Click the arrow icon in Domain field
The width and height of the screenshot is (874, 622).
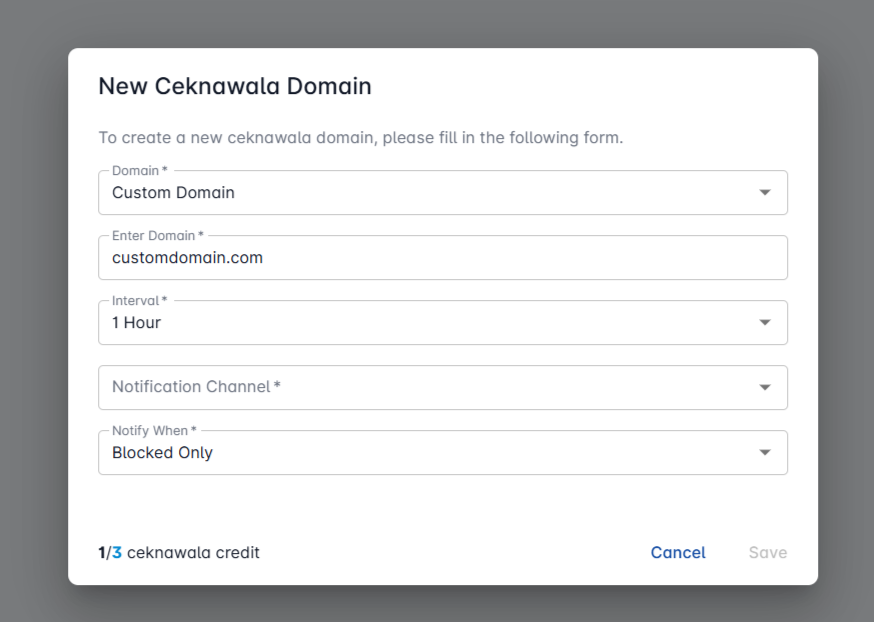(765, 193)
